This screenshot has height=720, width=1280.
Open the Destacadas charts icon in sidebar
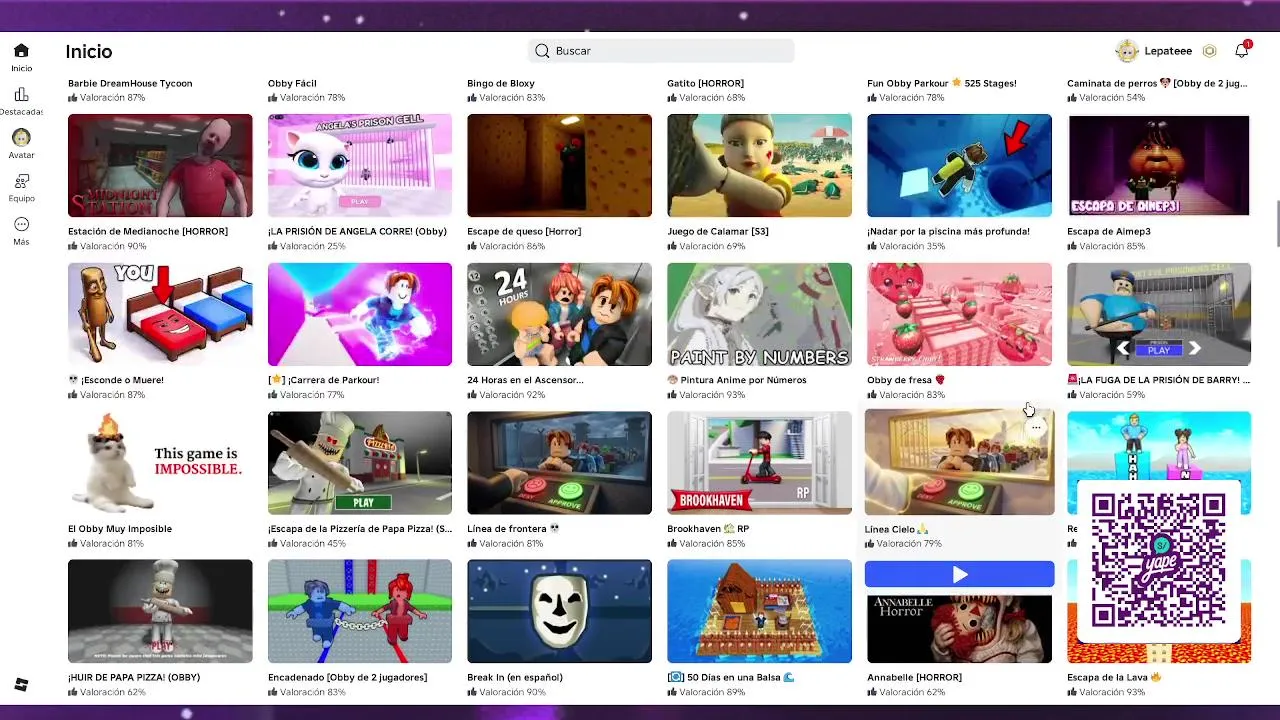pyautogui.click(x=21, y=94)
